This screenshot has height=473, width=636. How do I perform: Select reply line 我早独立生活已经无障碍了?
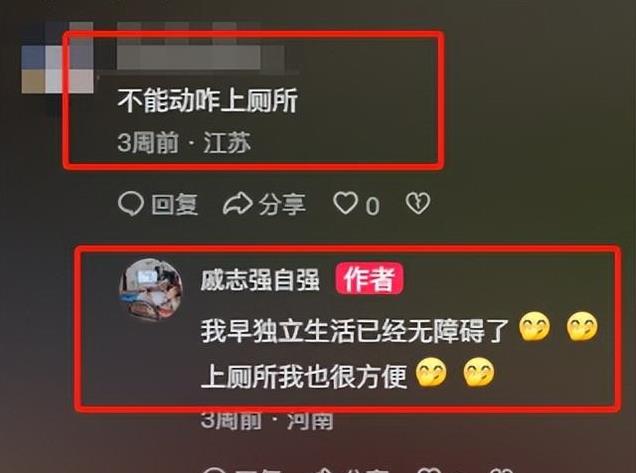[x=355, y=330]
